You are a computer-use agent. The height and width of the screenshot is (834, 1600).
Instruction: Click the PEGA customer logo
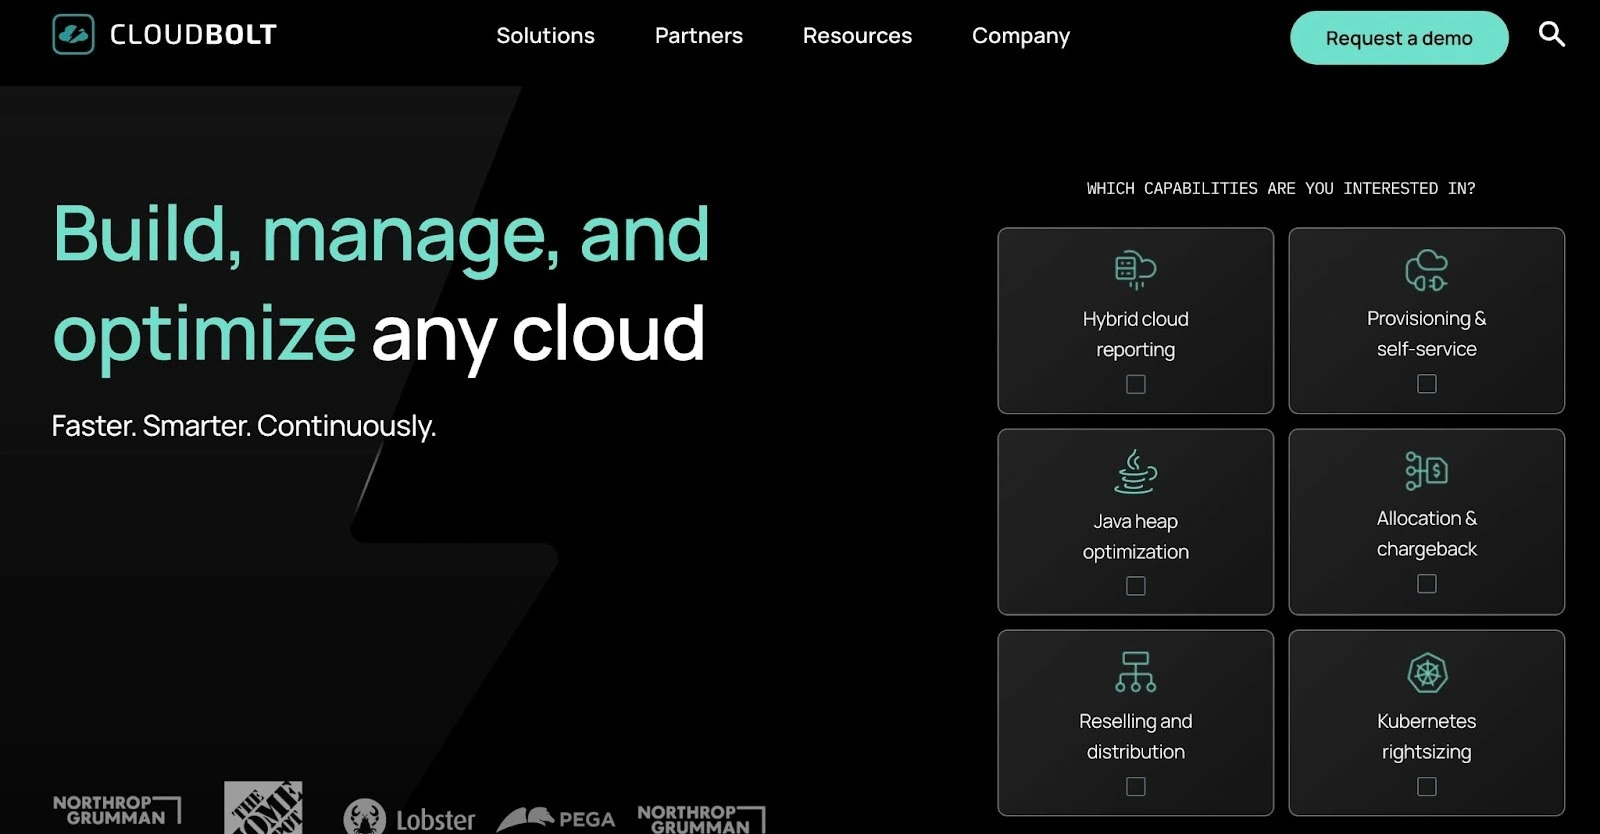click(x=556, y=819)
